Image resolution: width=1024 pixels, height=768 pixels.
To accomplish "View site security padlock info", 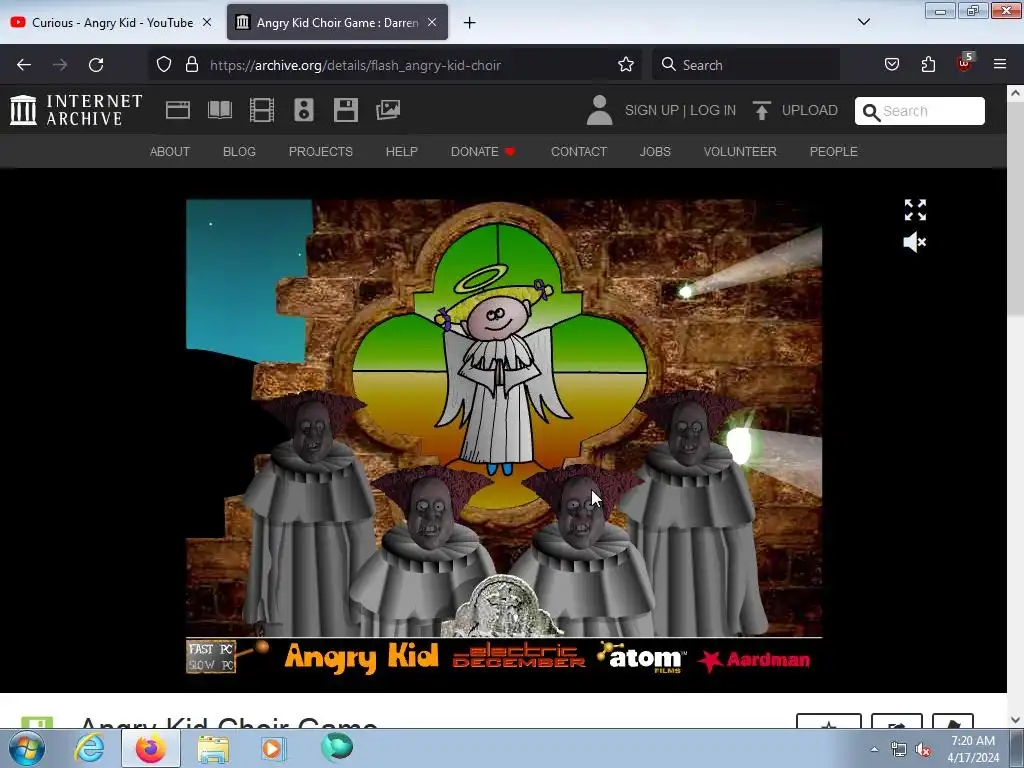I will point(191,65).
